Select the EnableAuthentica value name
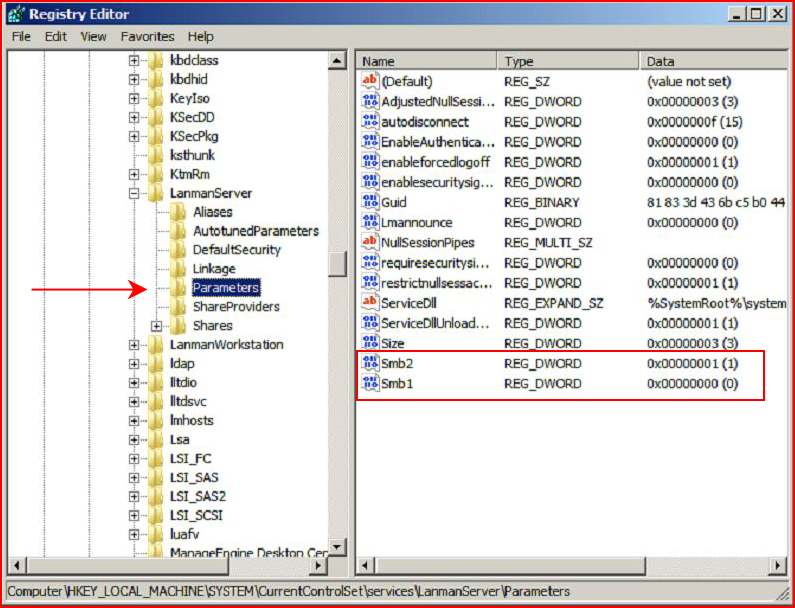795x608 pixels. click(x=438, y=142)
